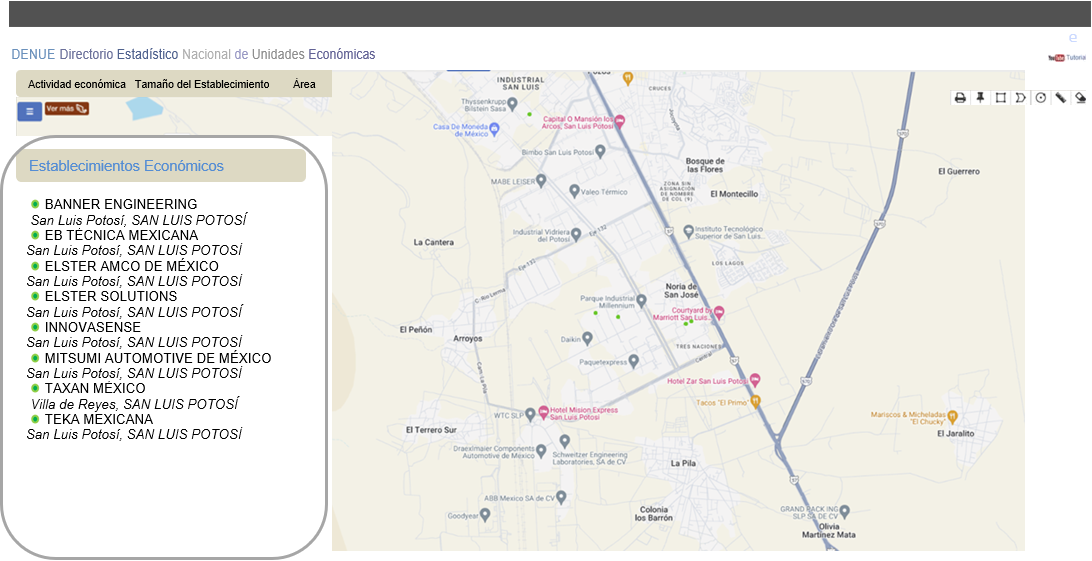Click the Arroyos map label

(x=467, y=338)
